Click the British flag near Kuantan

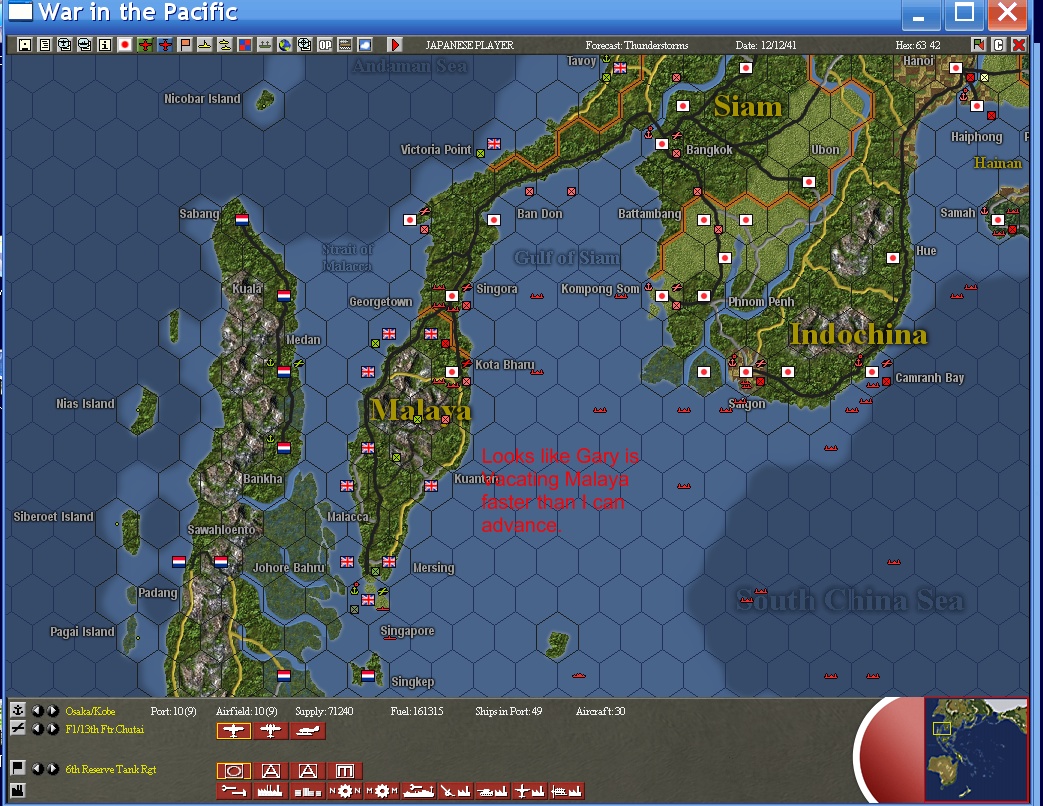tap(431, 485)
